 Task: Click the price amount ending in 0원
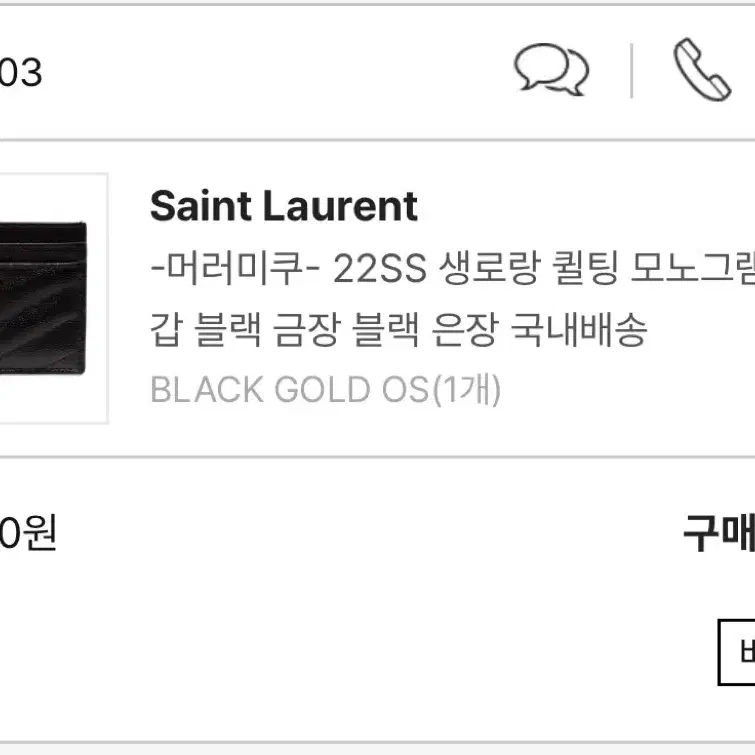pyautogui.click(x=28, y=533)
